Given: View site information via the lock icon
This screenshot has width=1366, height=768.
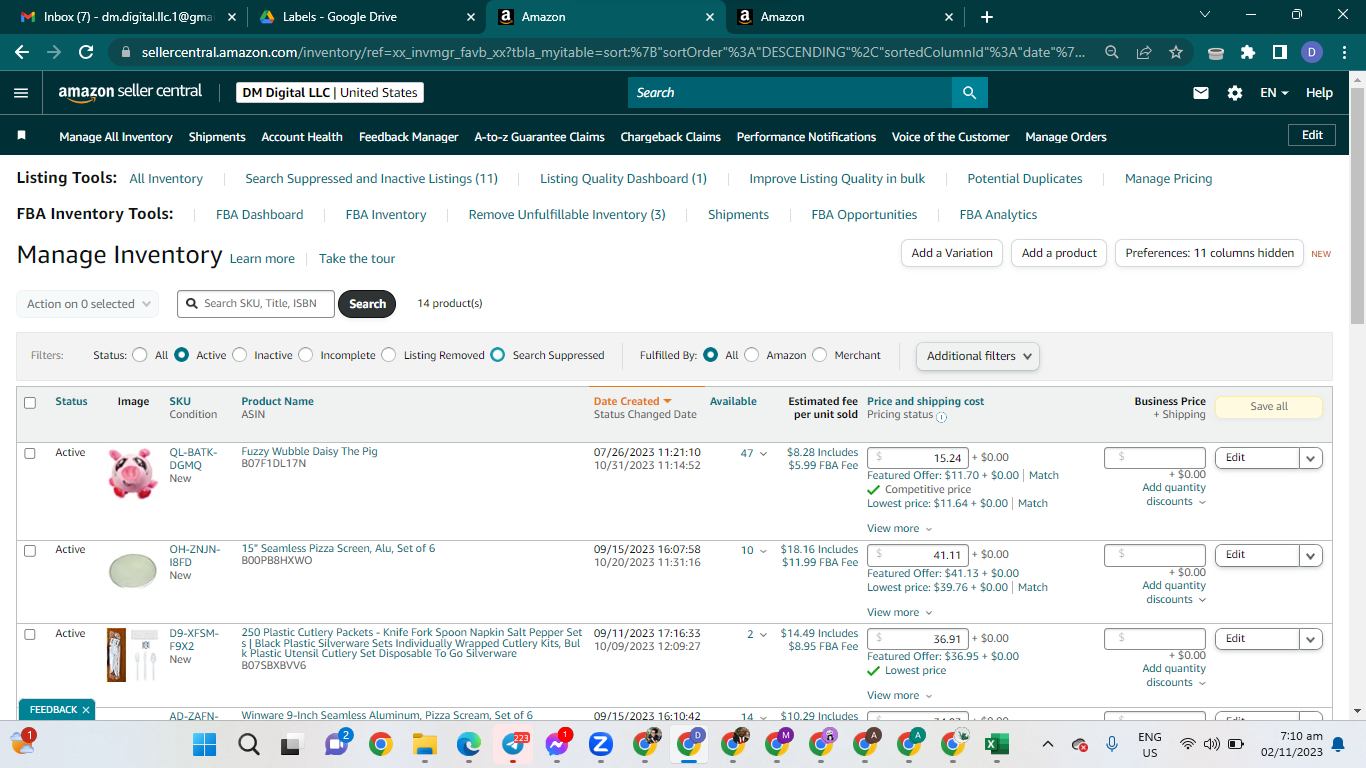Looking at the screenshot, I should tap(126, 52).
